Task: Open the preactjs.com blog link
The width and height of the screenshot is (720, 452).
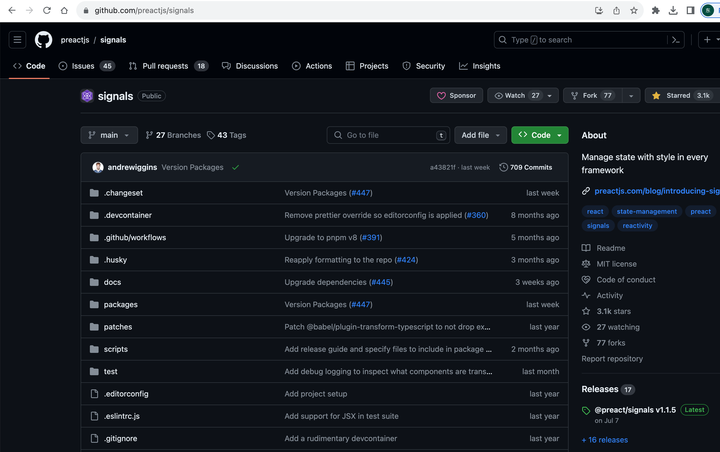Action: tap(657, 191)
